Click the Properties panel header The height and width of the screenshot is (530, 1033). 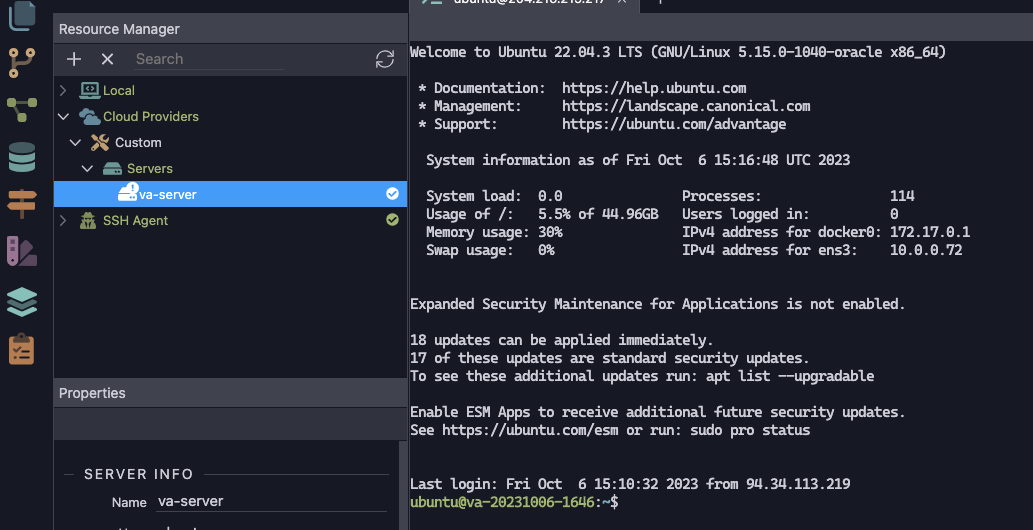[231, 393]
